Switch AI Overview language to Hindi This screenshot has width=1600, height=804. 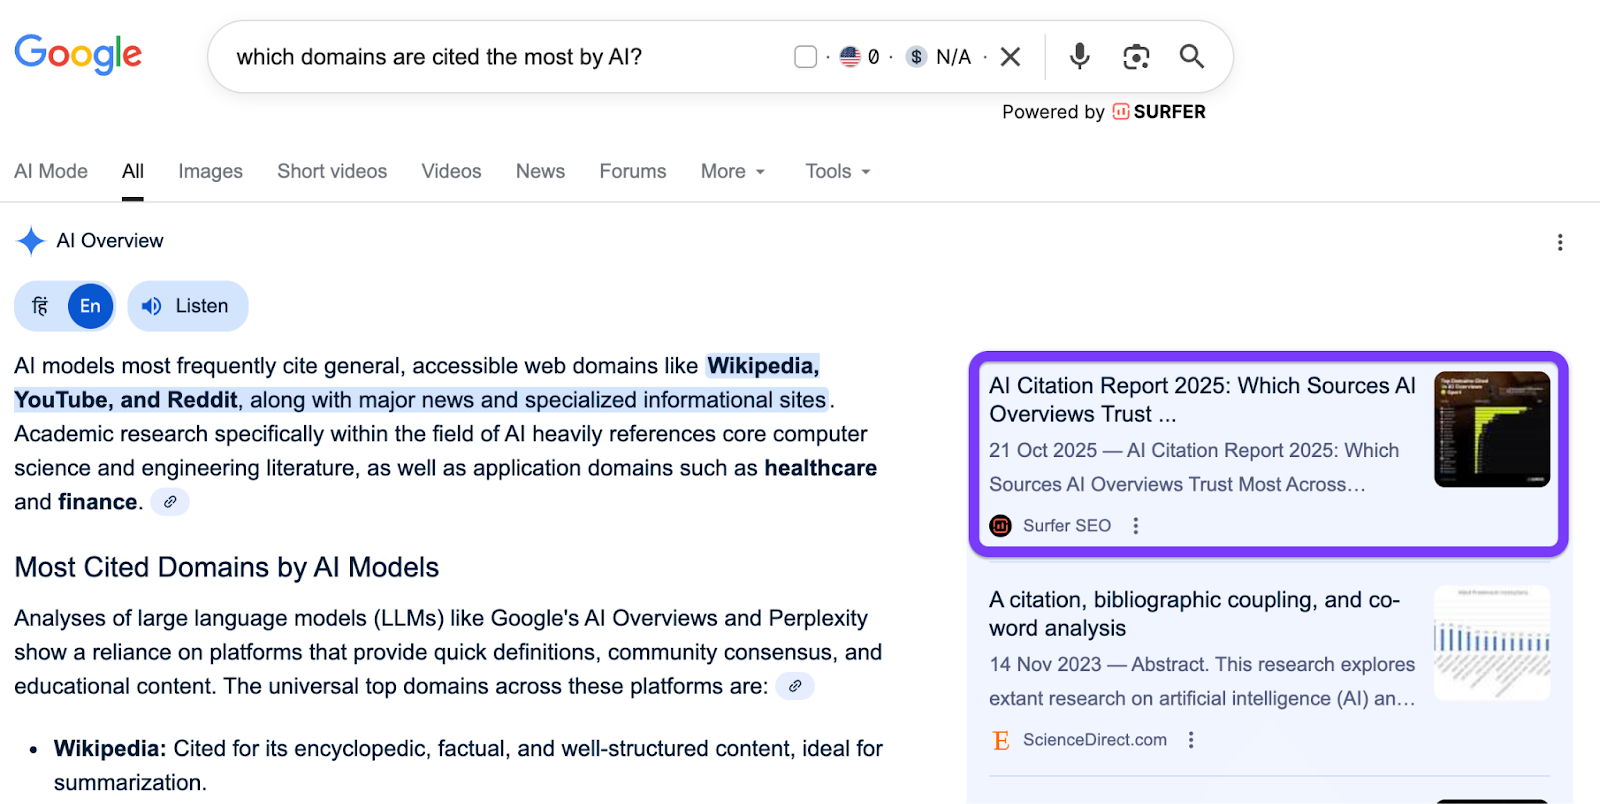40,306
